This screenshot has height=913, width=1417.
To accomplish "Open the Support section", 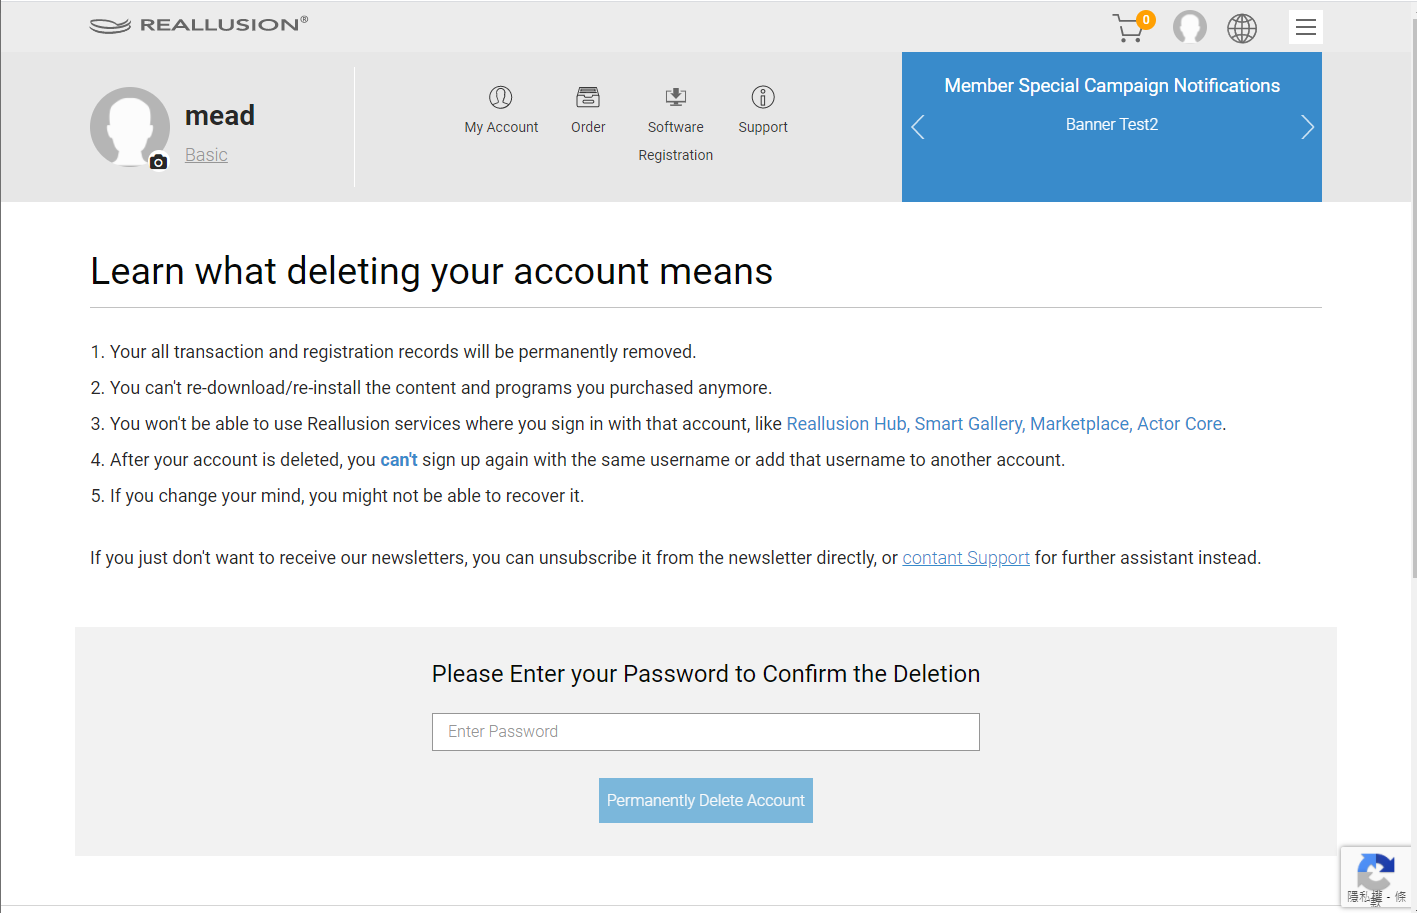I will click(763, 110).
